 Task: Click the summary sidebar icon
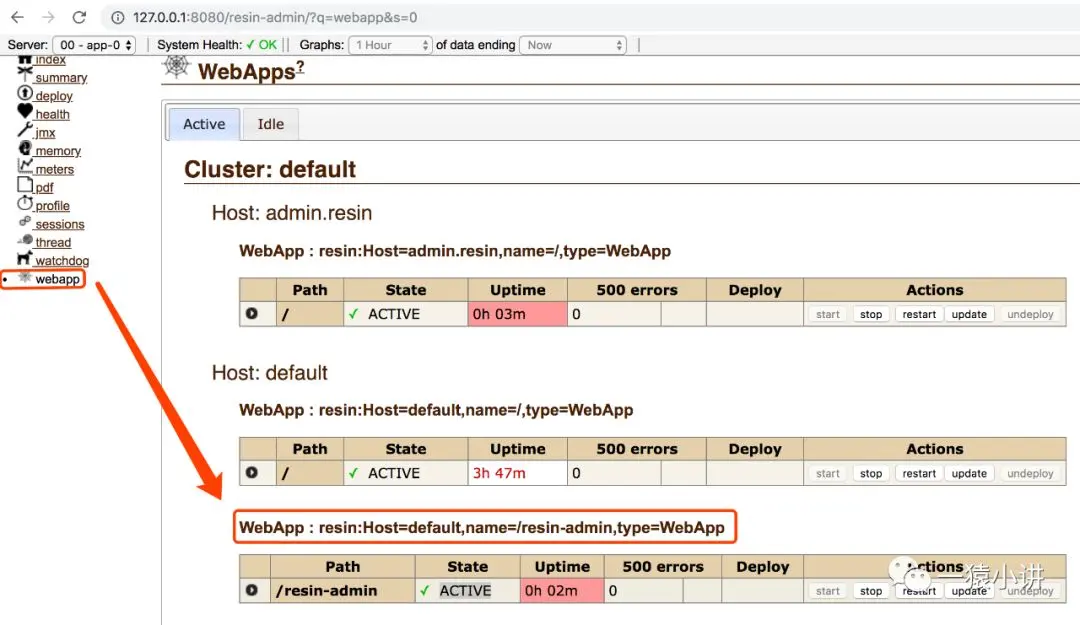click(x=25, y=74)
